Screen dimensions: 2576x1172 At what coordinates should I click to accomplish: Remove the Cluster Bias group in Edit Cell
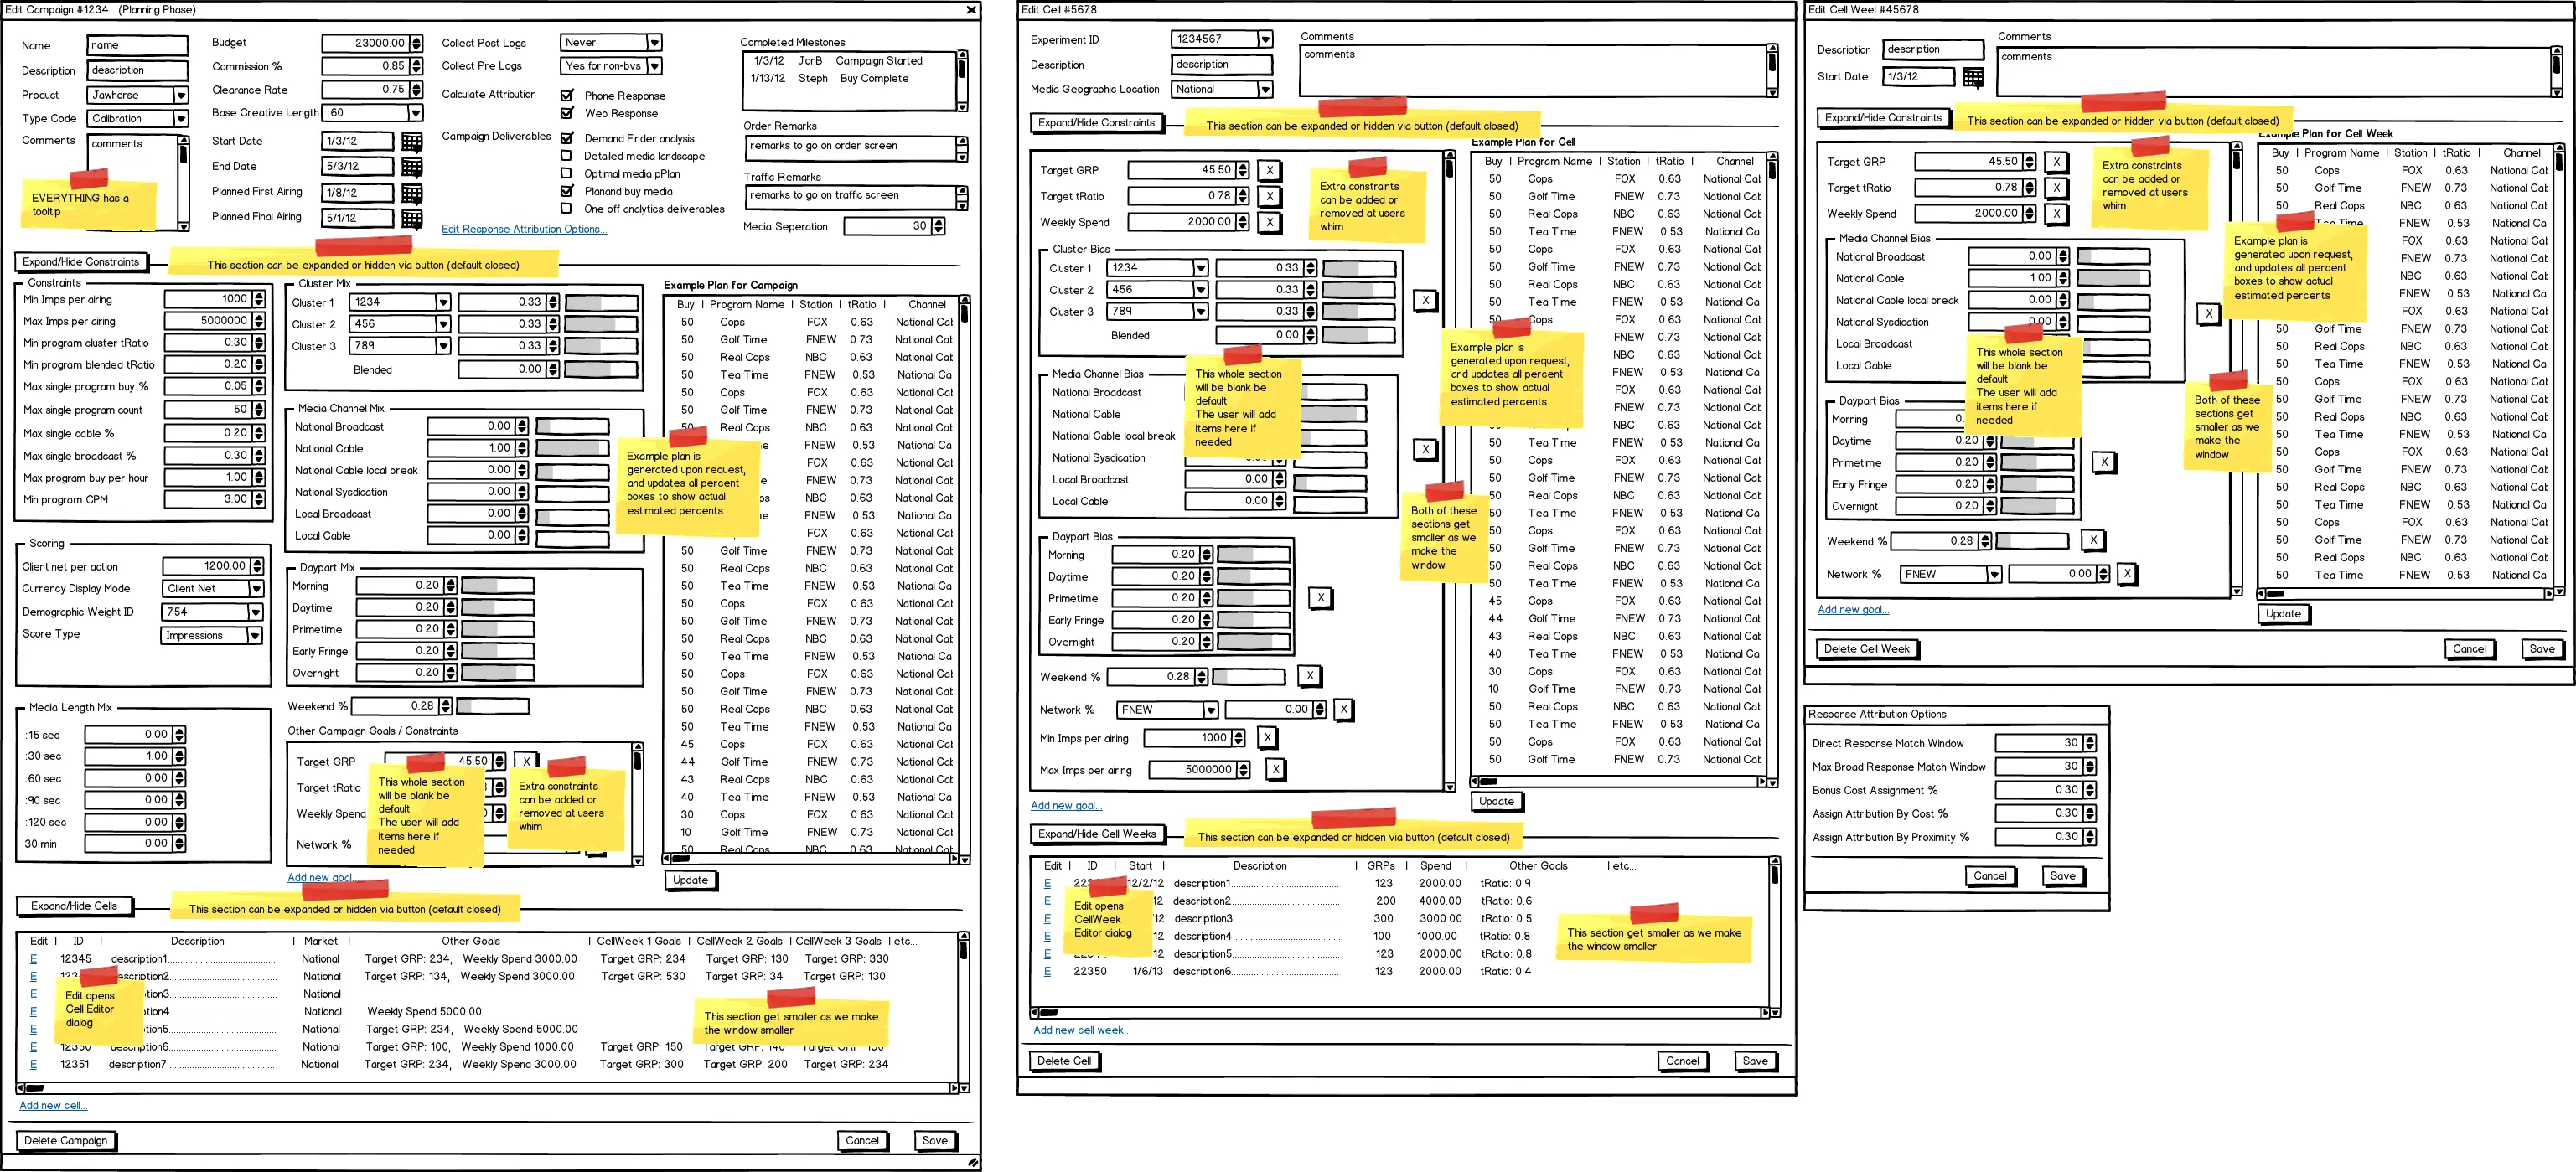pos(1425,300)
